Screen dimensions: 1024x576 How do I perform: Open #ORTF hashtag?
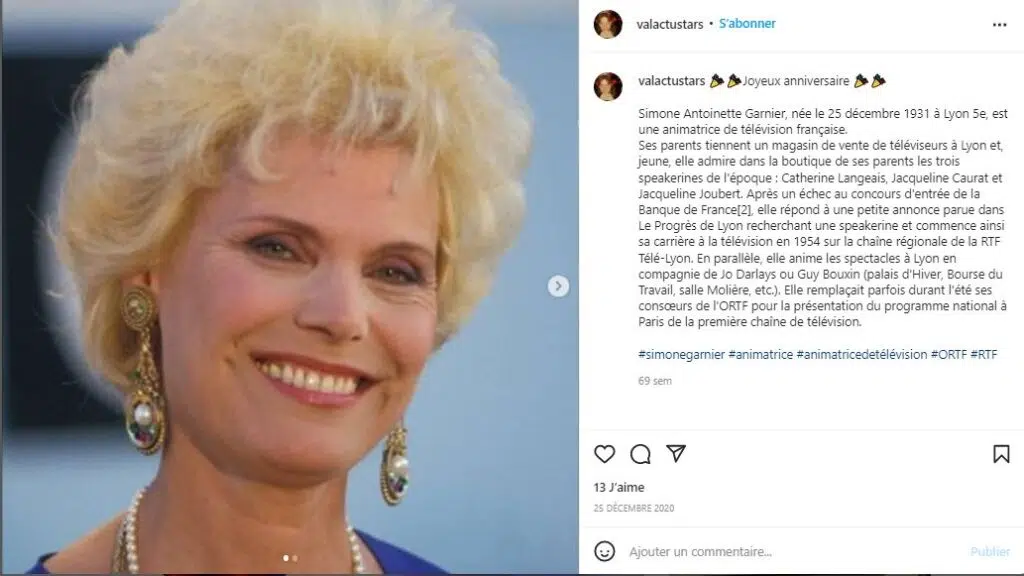(948, 354)
